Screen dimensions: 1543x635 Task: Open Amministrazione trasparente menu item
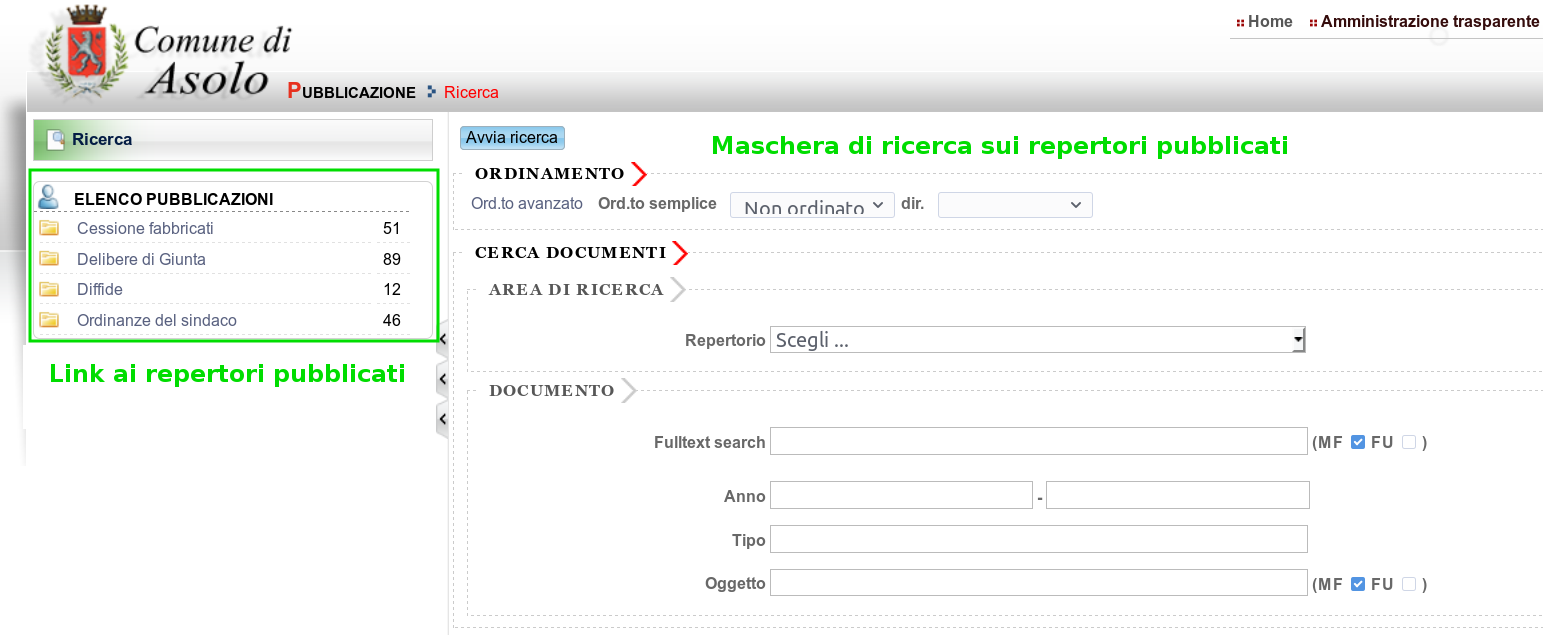(x=1429, y=21)
